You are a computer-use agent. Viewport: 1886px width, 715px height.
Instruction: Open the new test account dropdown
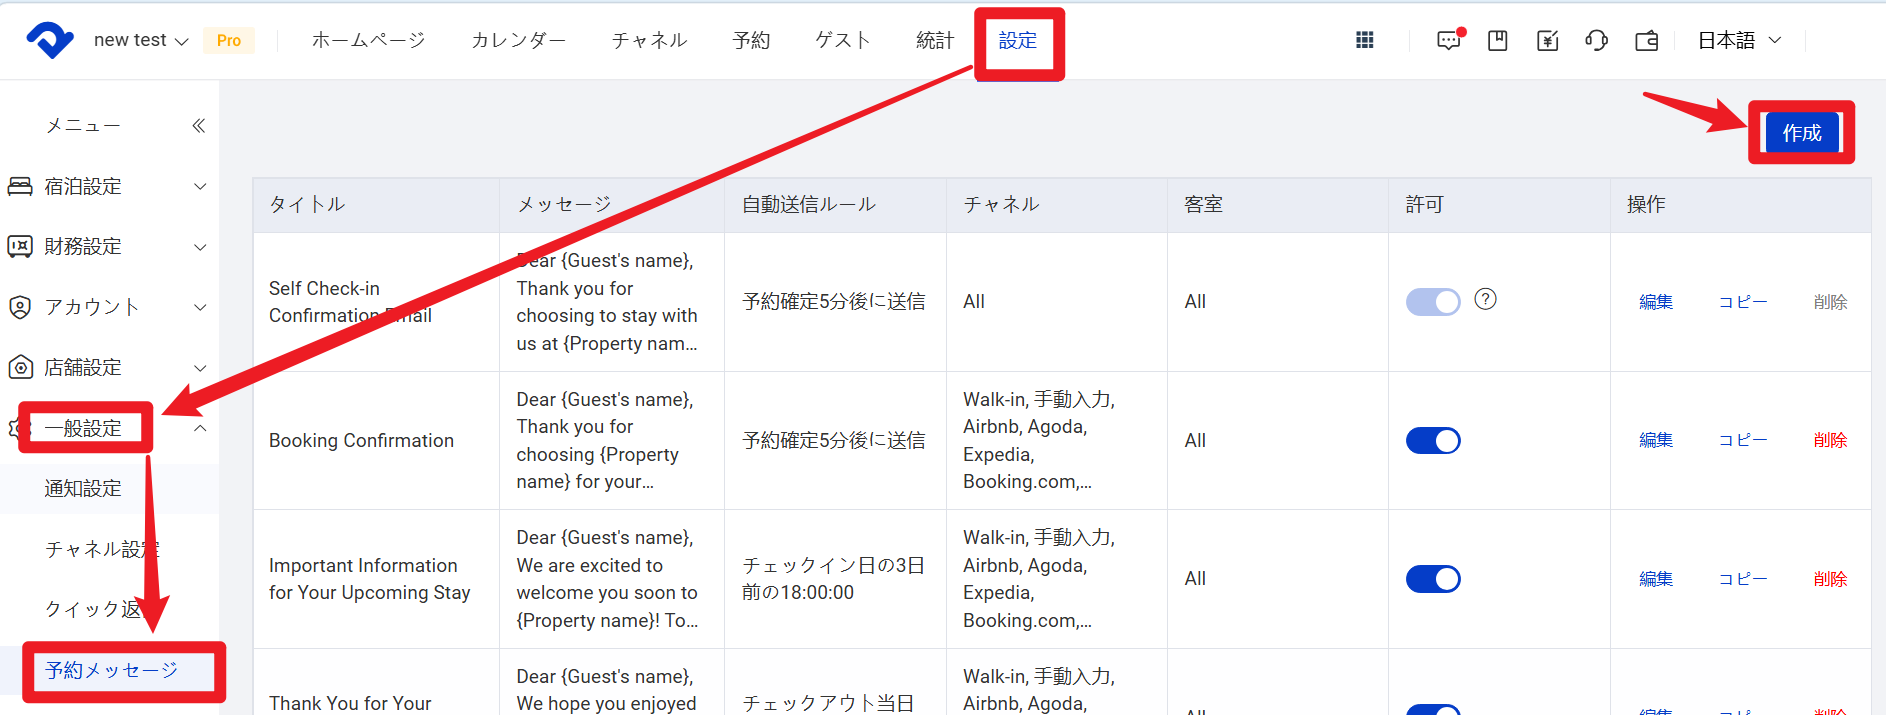coord(141,40)
